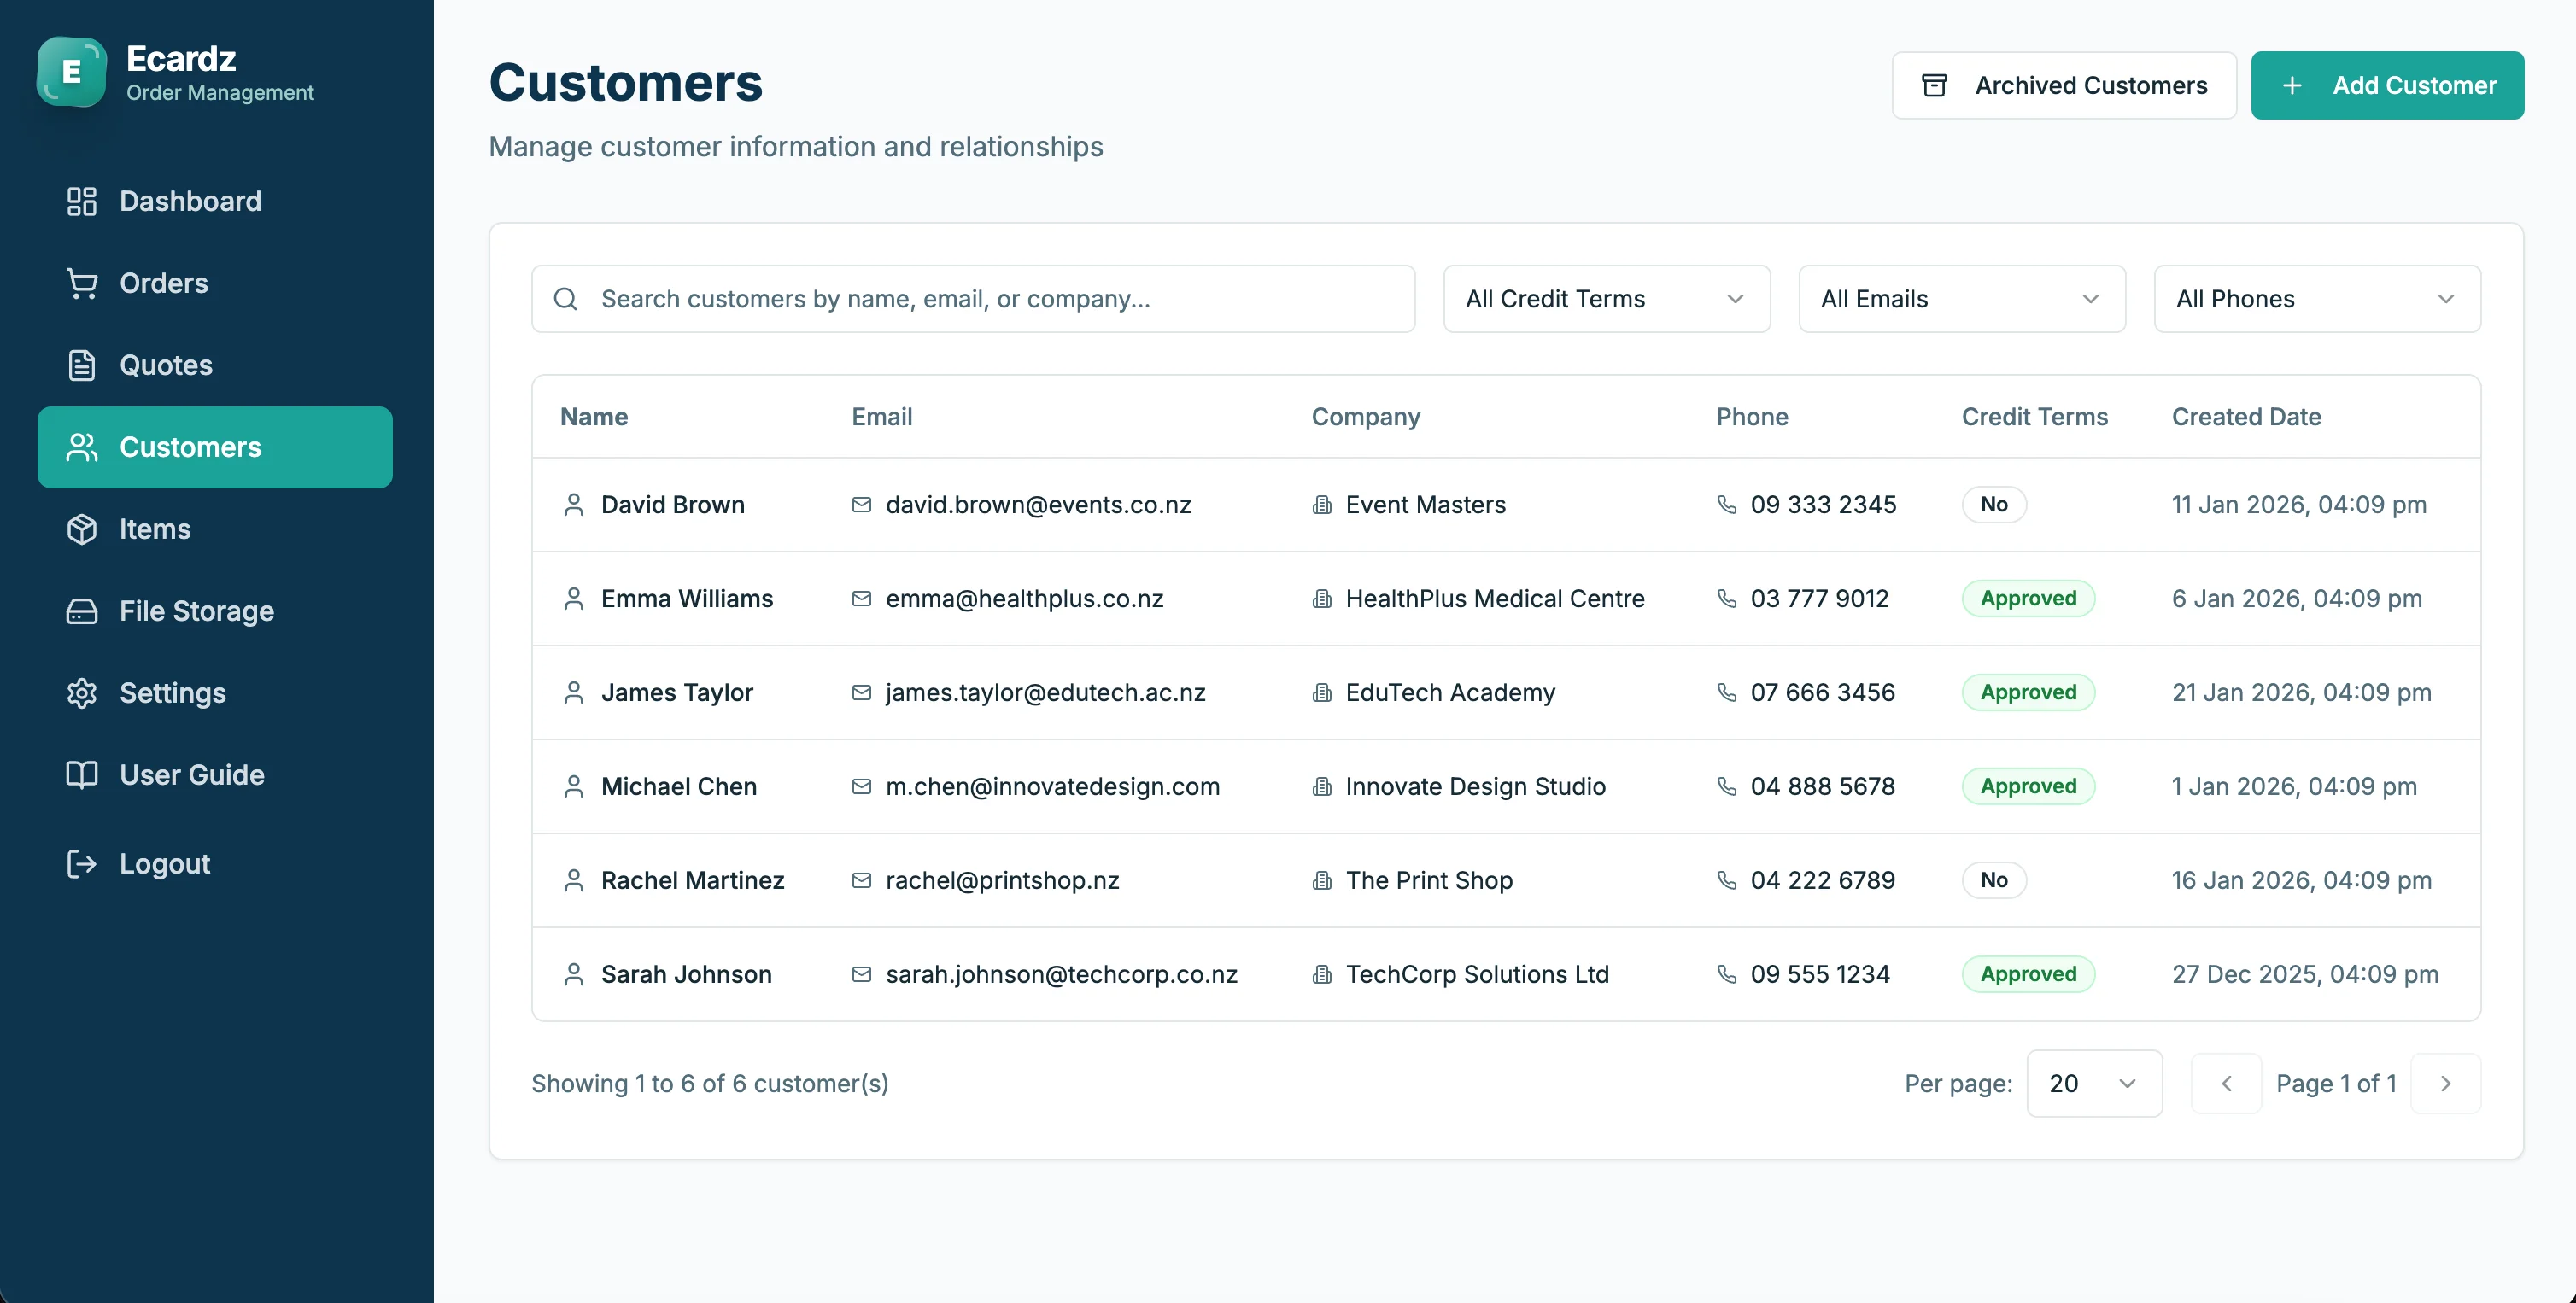Image resolution: width=2576 pixels, height=1303 pixels.
Task: Click the phone icon beside 03 777 9012
Action: pos(1727,599)
